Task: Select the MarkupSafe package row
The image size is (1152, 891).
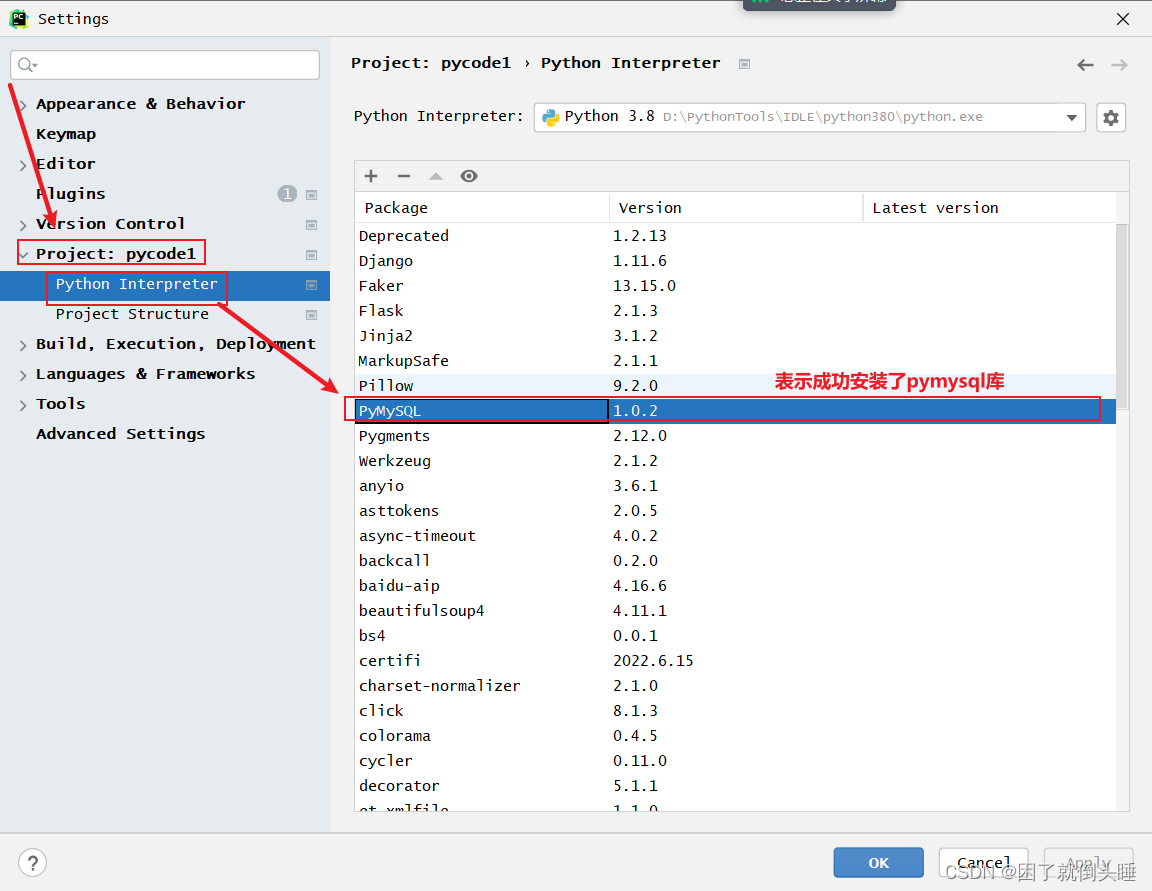Action: (x=735, y=361)
